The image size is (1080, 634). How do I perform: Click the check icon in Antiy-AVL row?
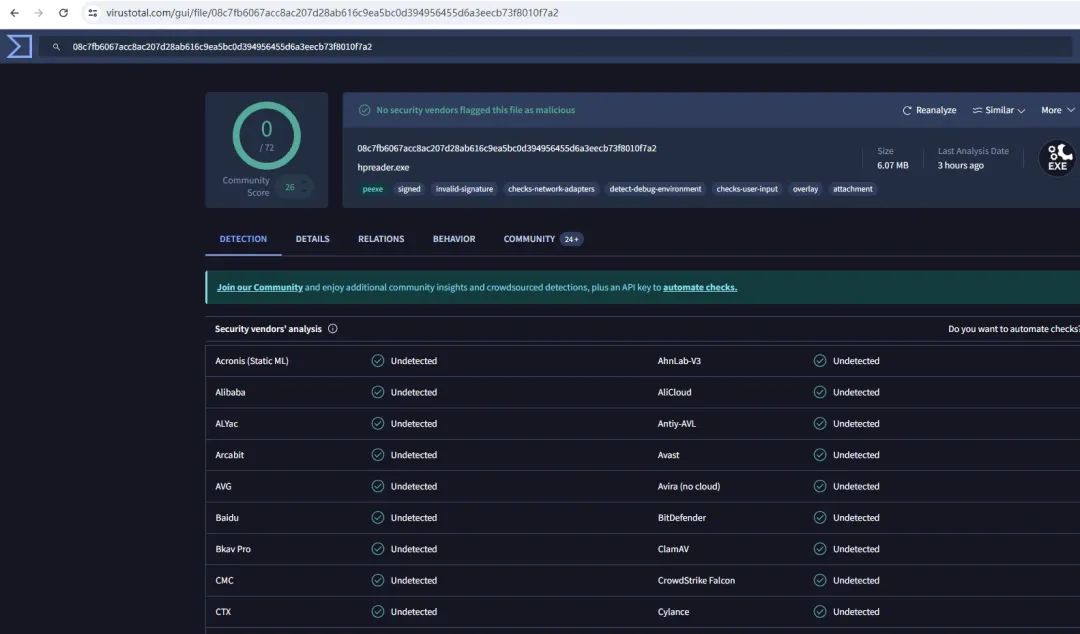tap(820, 424)
